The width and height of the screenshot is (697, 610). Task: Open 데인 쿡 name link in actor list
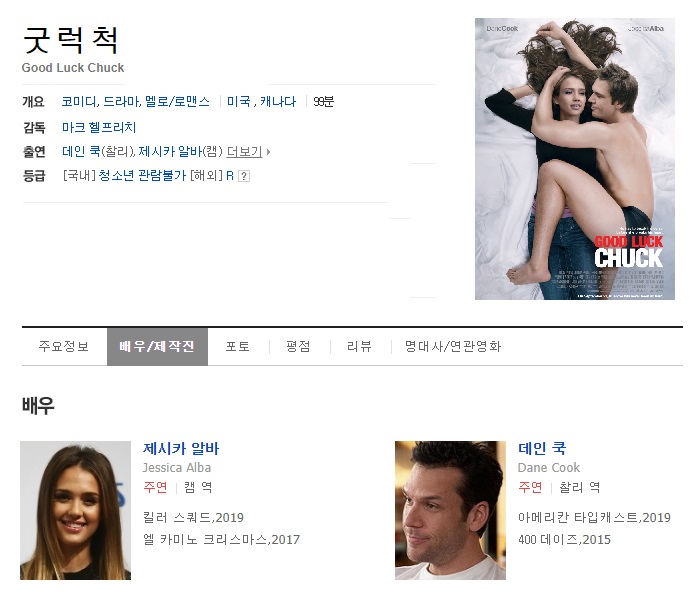pos(542,449)
